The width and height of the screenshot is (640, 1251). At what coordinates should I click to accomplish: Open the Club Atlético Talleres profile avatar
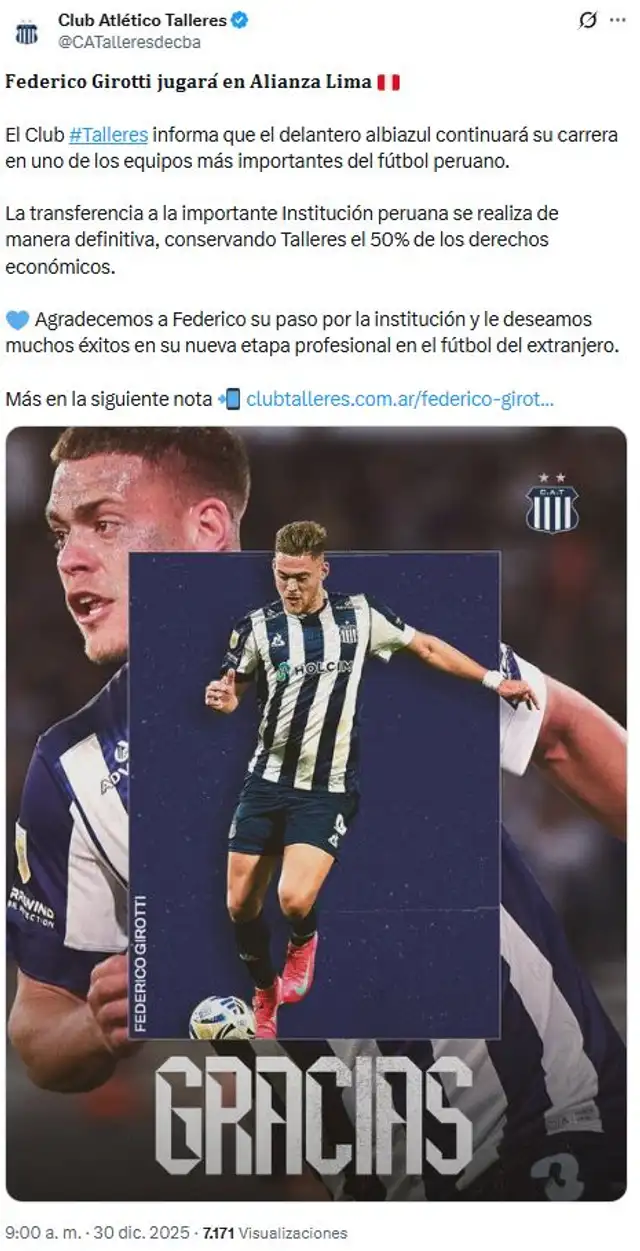click(x=26, y=31)
